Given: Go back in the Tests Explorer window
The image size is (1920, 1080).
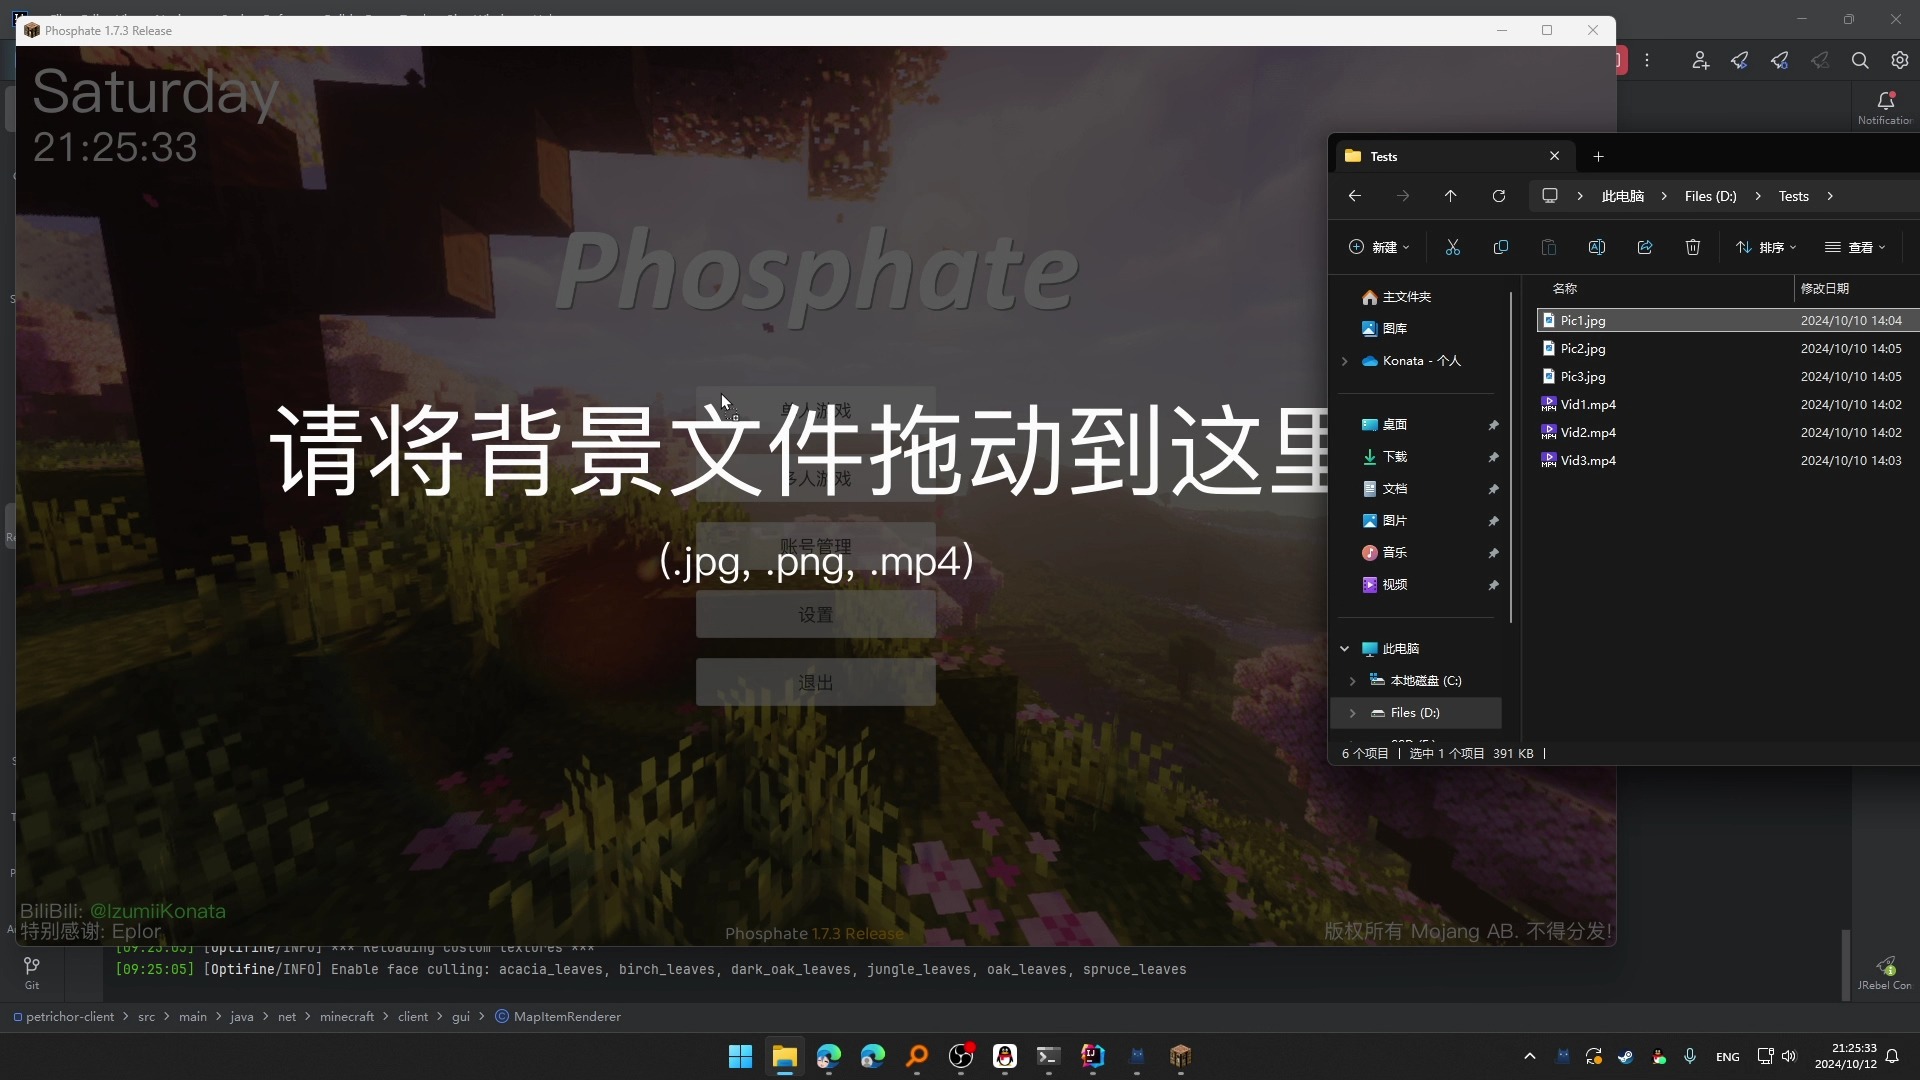Looking at the screenshot, I should pos(1355,196).
